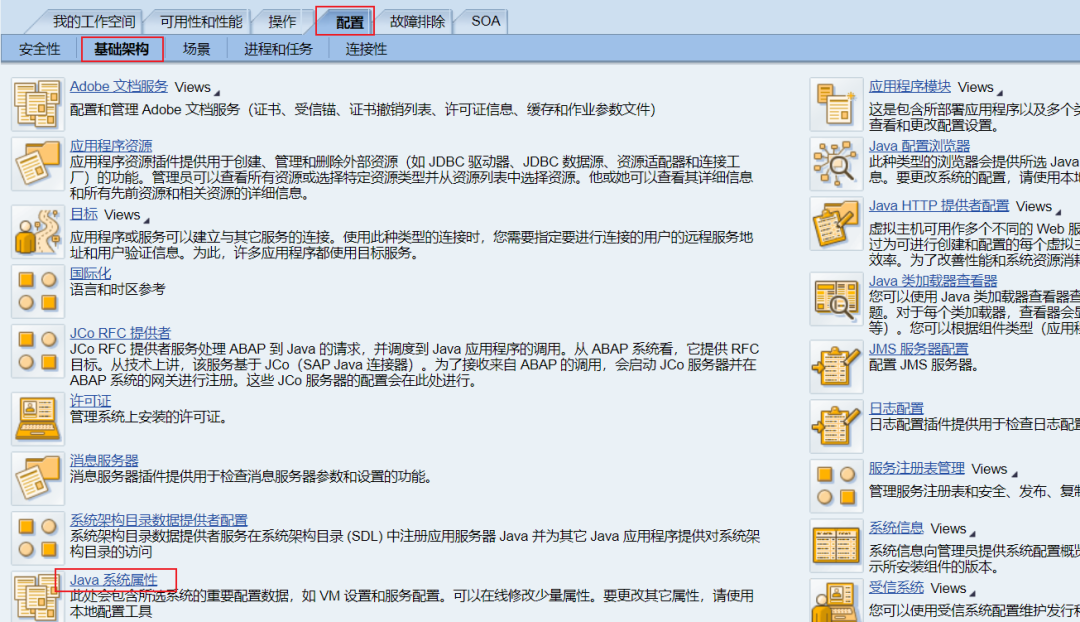Click the 目标 person-and-road icon
The image size is (1080, 622).
click(x=38, y=232)
